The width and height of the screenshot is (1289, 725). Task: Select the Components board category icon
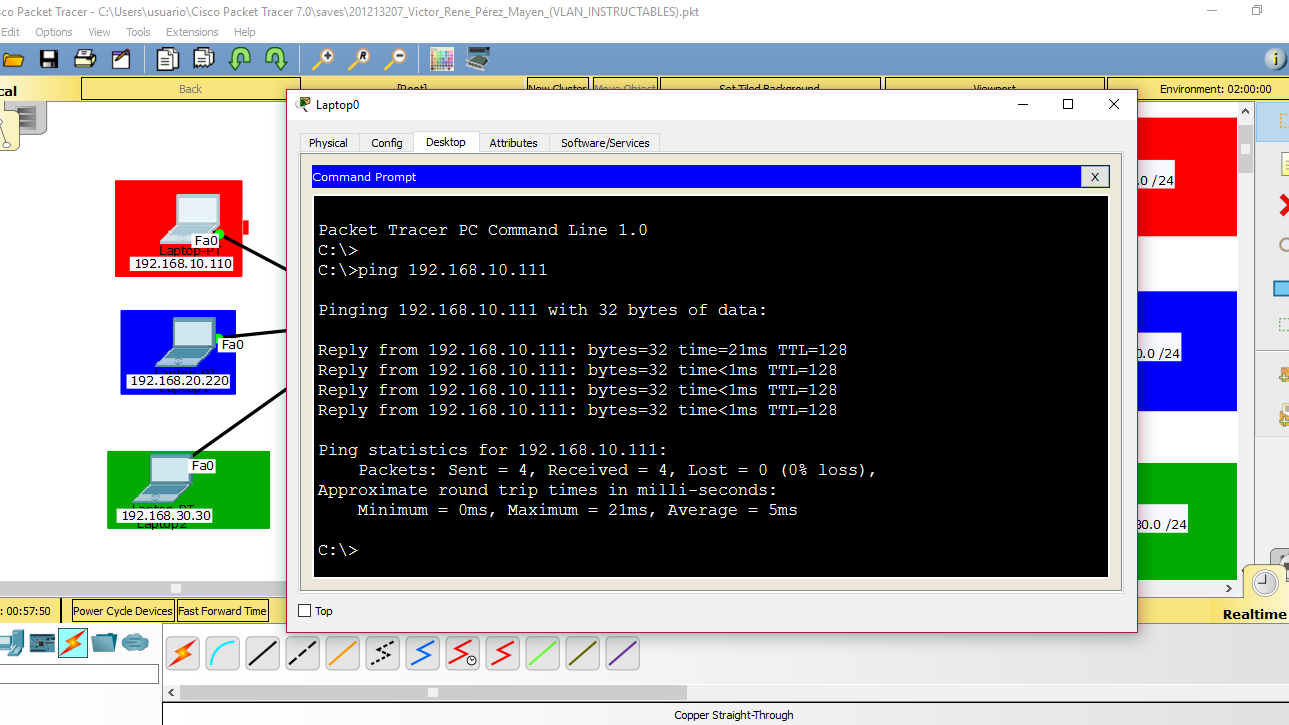(x=42, y=642)
